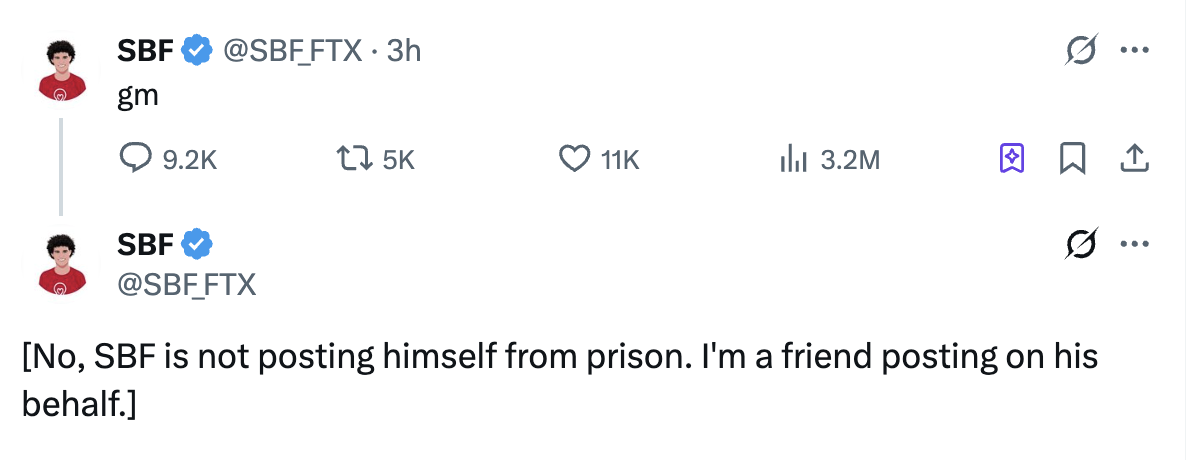The height and width of the screenshot is (460, 1186).
Task: Open more options for the reply post
Action: 1131,243
